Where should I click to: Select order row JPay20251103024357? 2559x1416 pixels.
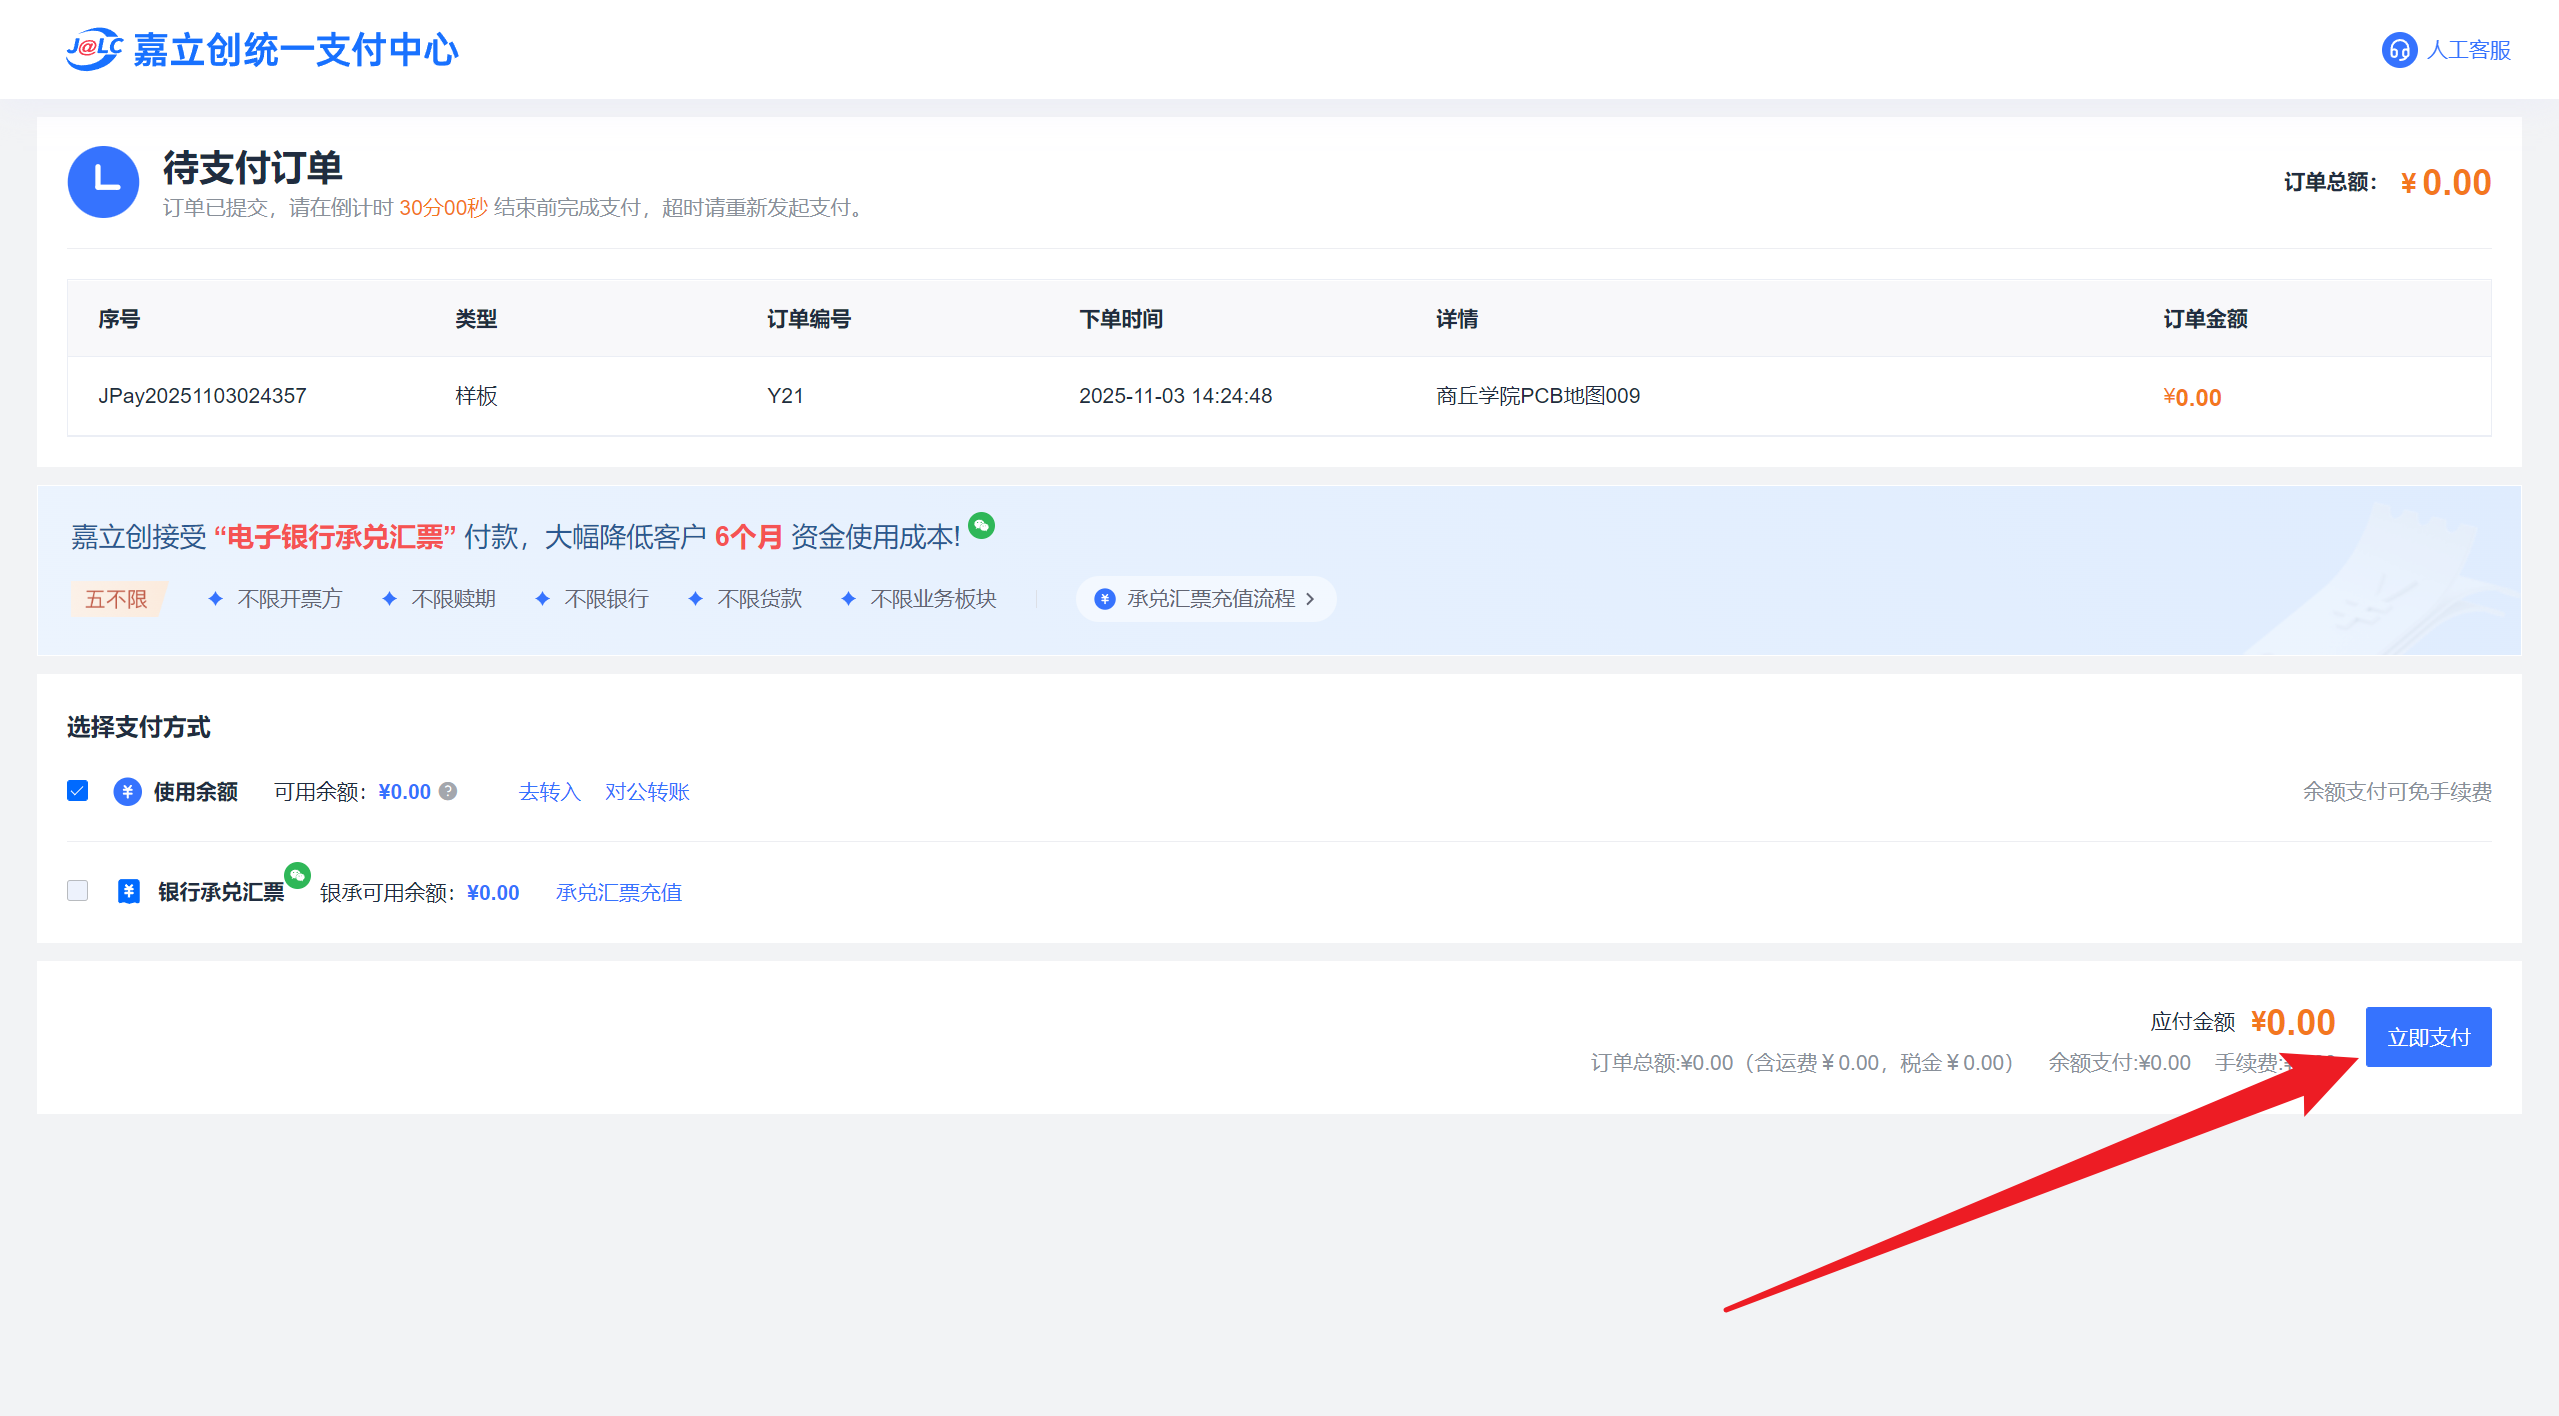click(202, 396)
